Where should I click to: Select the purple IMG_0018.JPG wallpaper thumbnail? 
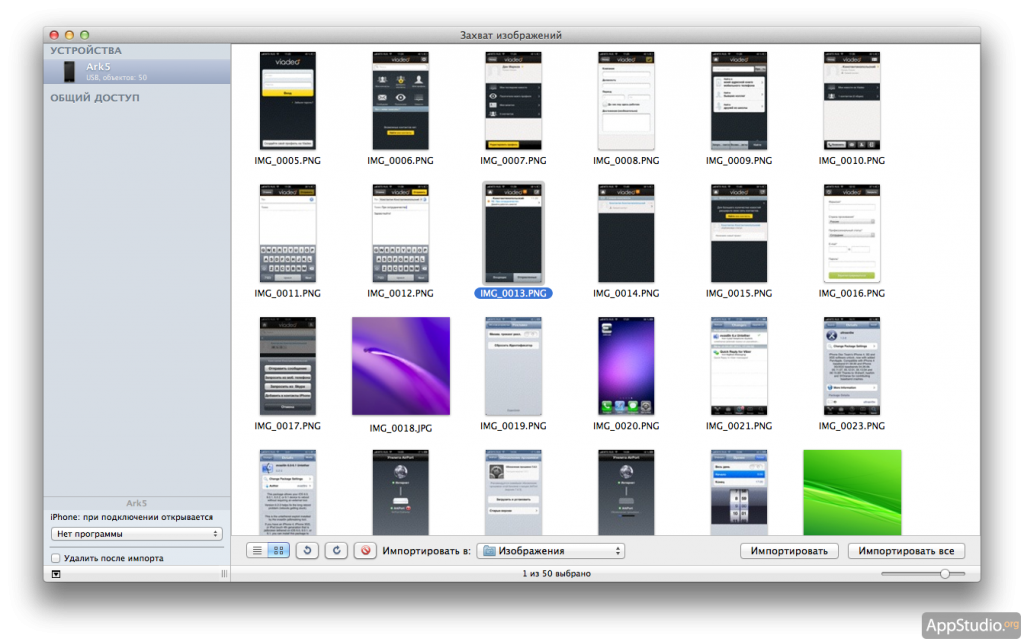[x=401, y=366]
